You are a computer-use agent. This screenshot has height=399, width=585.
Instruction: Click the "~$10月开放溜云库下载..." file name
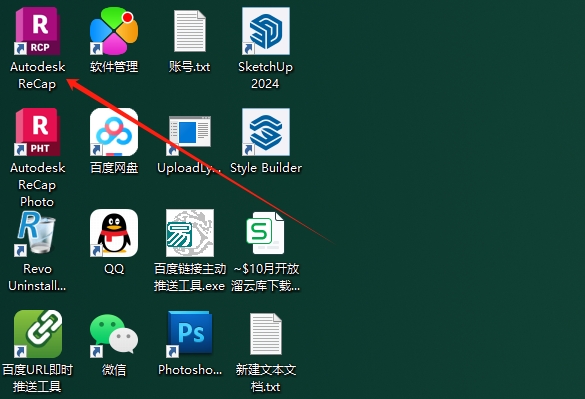pos(266,277)
